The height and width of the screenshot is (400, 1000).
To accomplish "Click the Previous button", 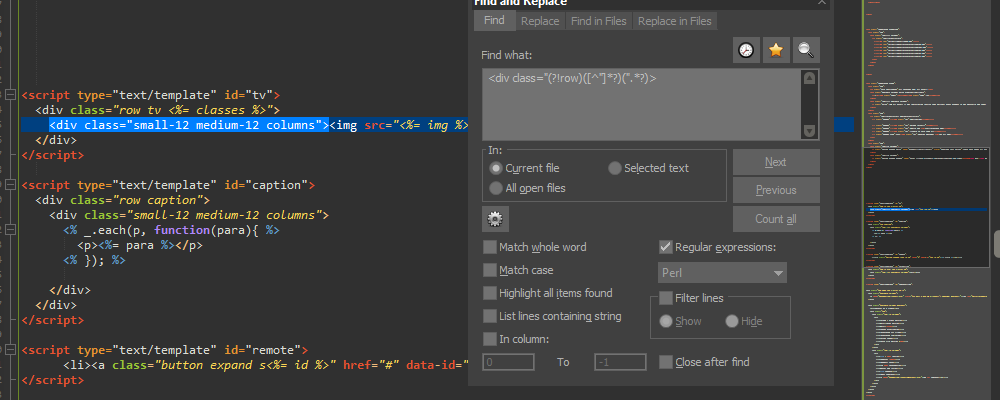I will point(776,190).
